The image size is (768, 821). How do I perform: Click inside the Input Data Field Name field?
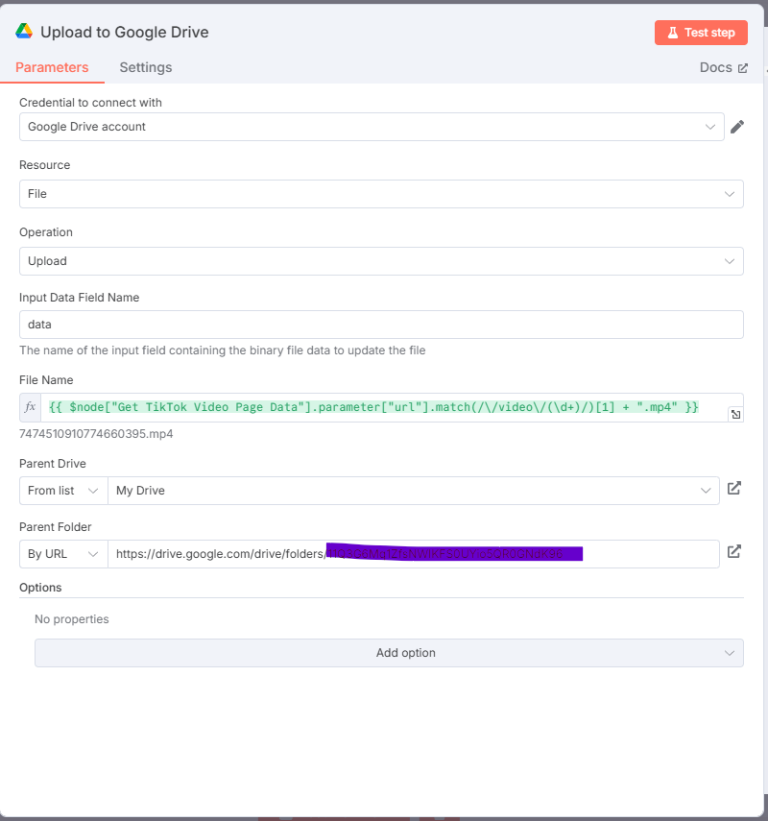[x=380, y=324]
